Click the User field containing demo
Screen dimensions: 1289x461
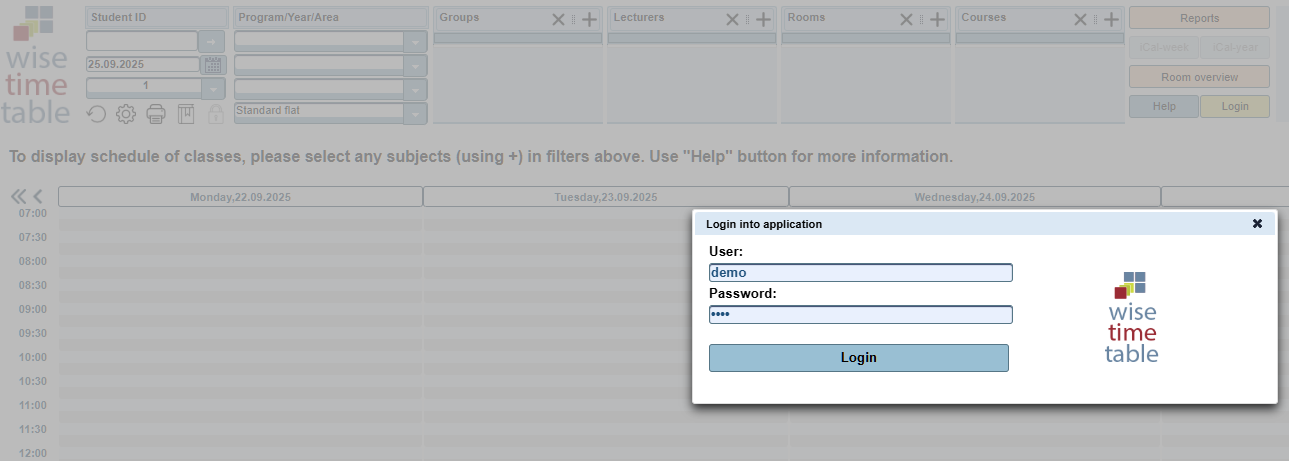tap(860, 272)
